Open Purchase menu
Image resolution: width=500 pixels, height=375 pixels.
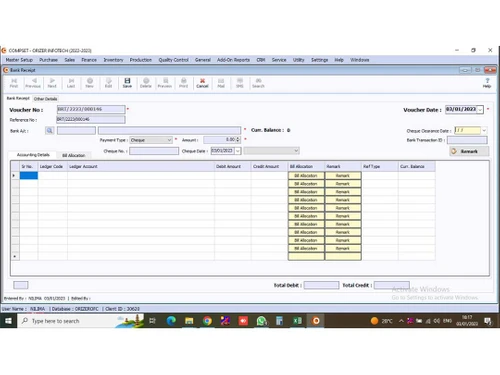[48, 60]
